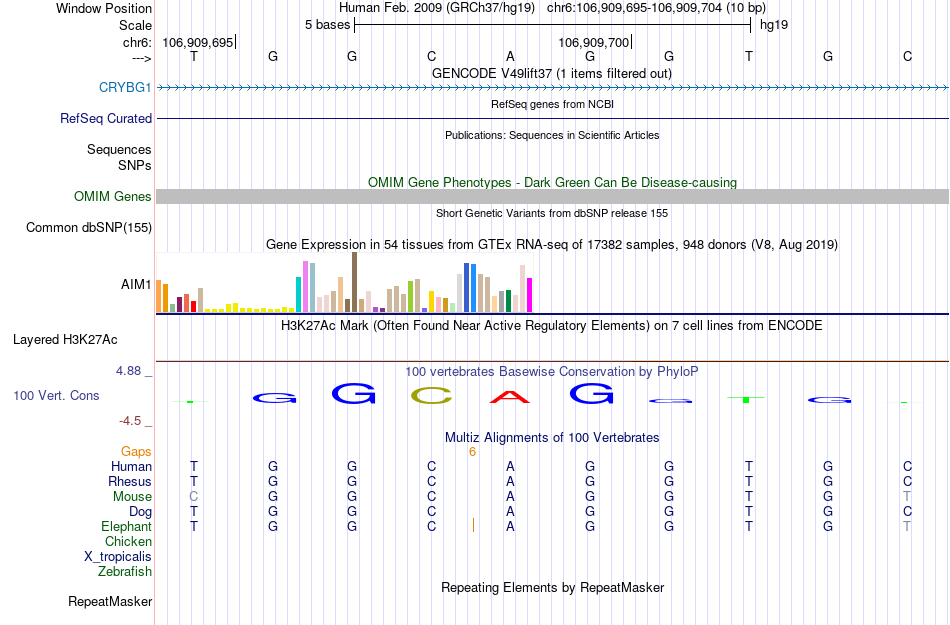Select the 100 Vert. Cons label

(56, 395)
